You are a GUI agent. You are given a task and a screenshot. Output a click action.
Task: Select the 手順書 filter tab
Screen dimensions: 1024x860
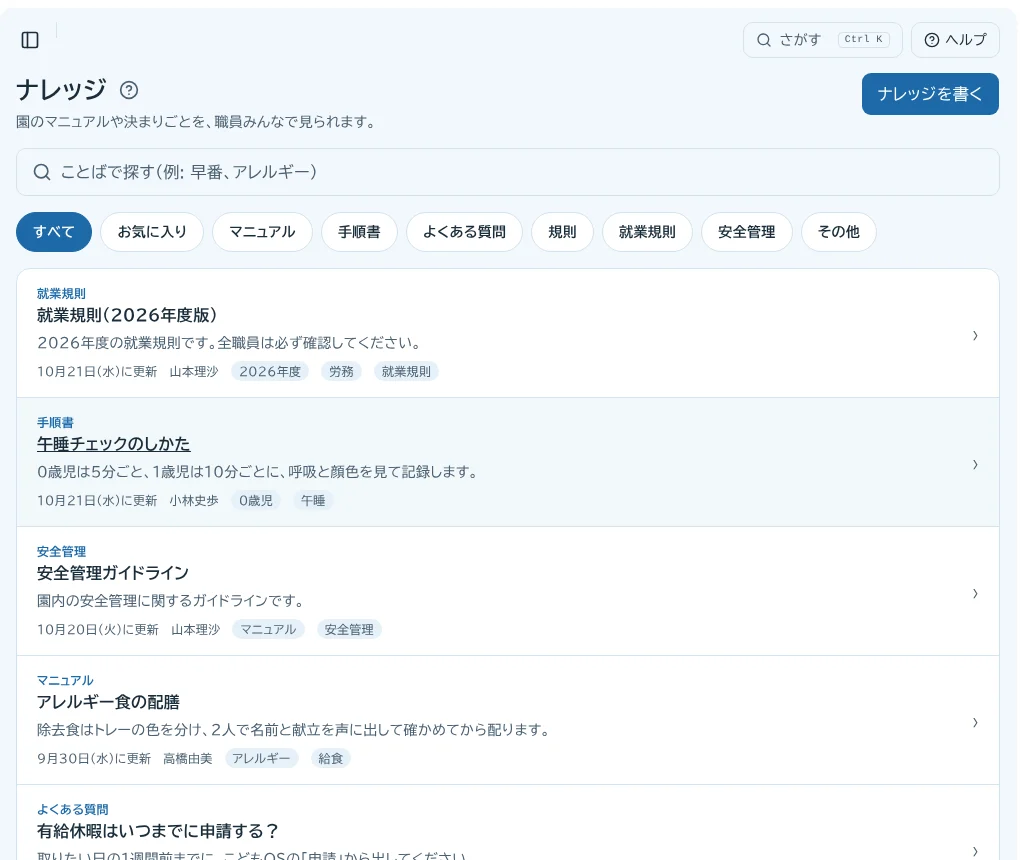pos(359,232)
